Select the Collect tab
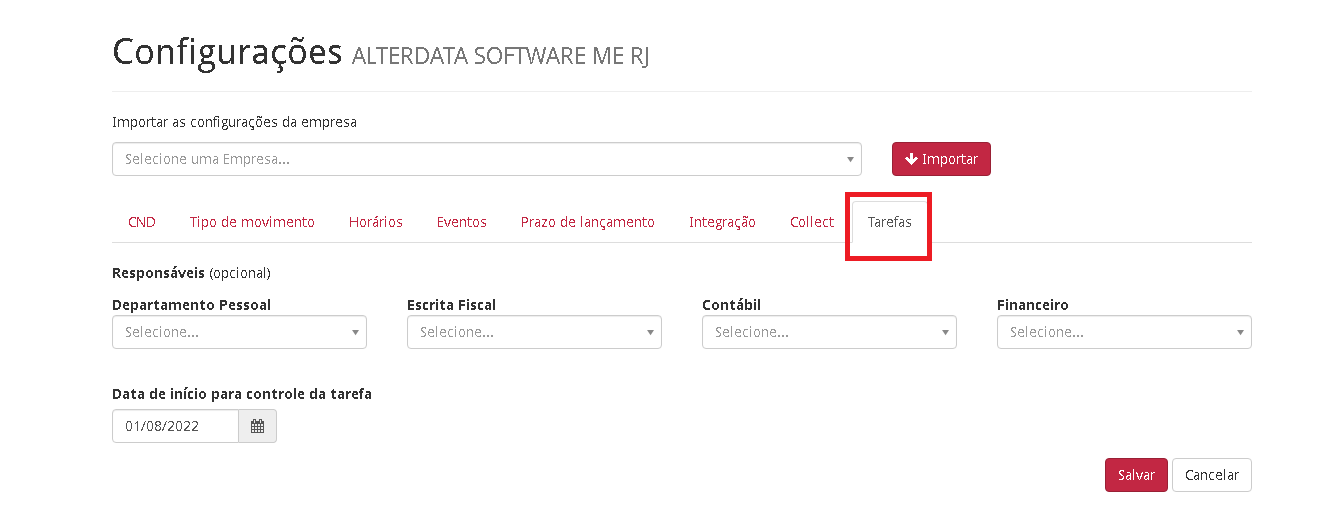This screenshot has height=519, width=1339. point(812,222)
